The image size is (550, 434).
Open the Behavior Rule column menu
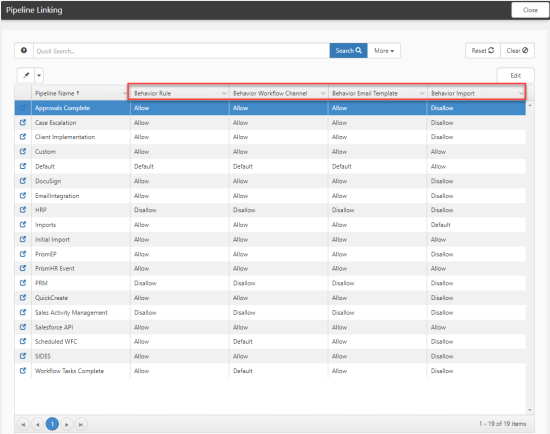click(x=224, y=93)
